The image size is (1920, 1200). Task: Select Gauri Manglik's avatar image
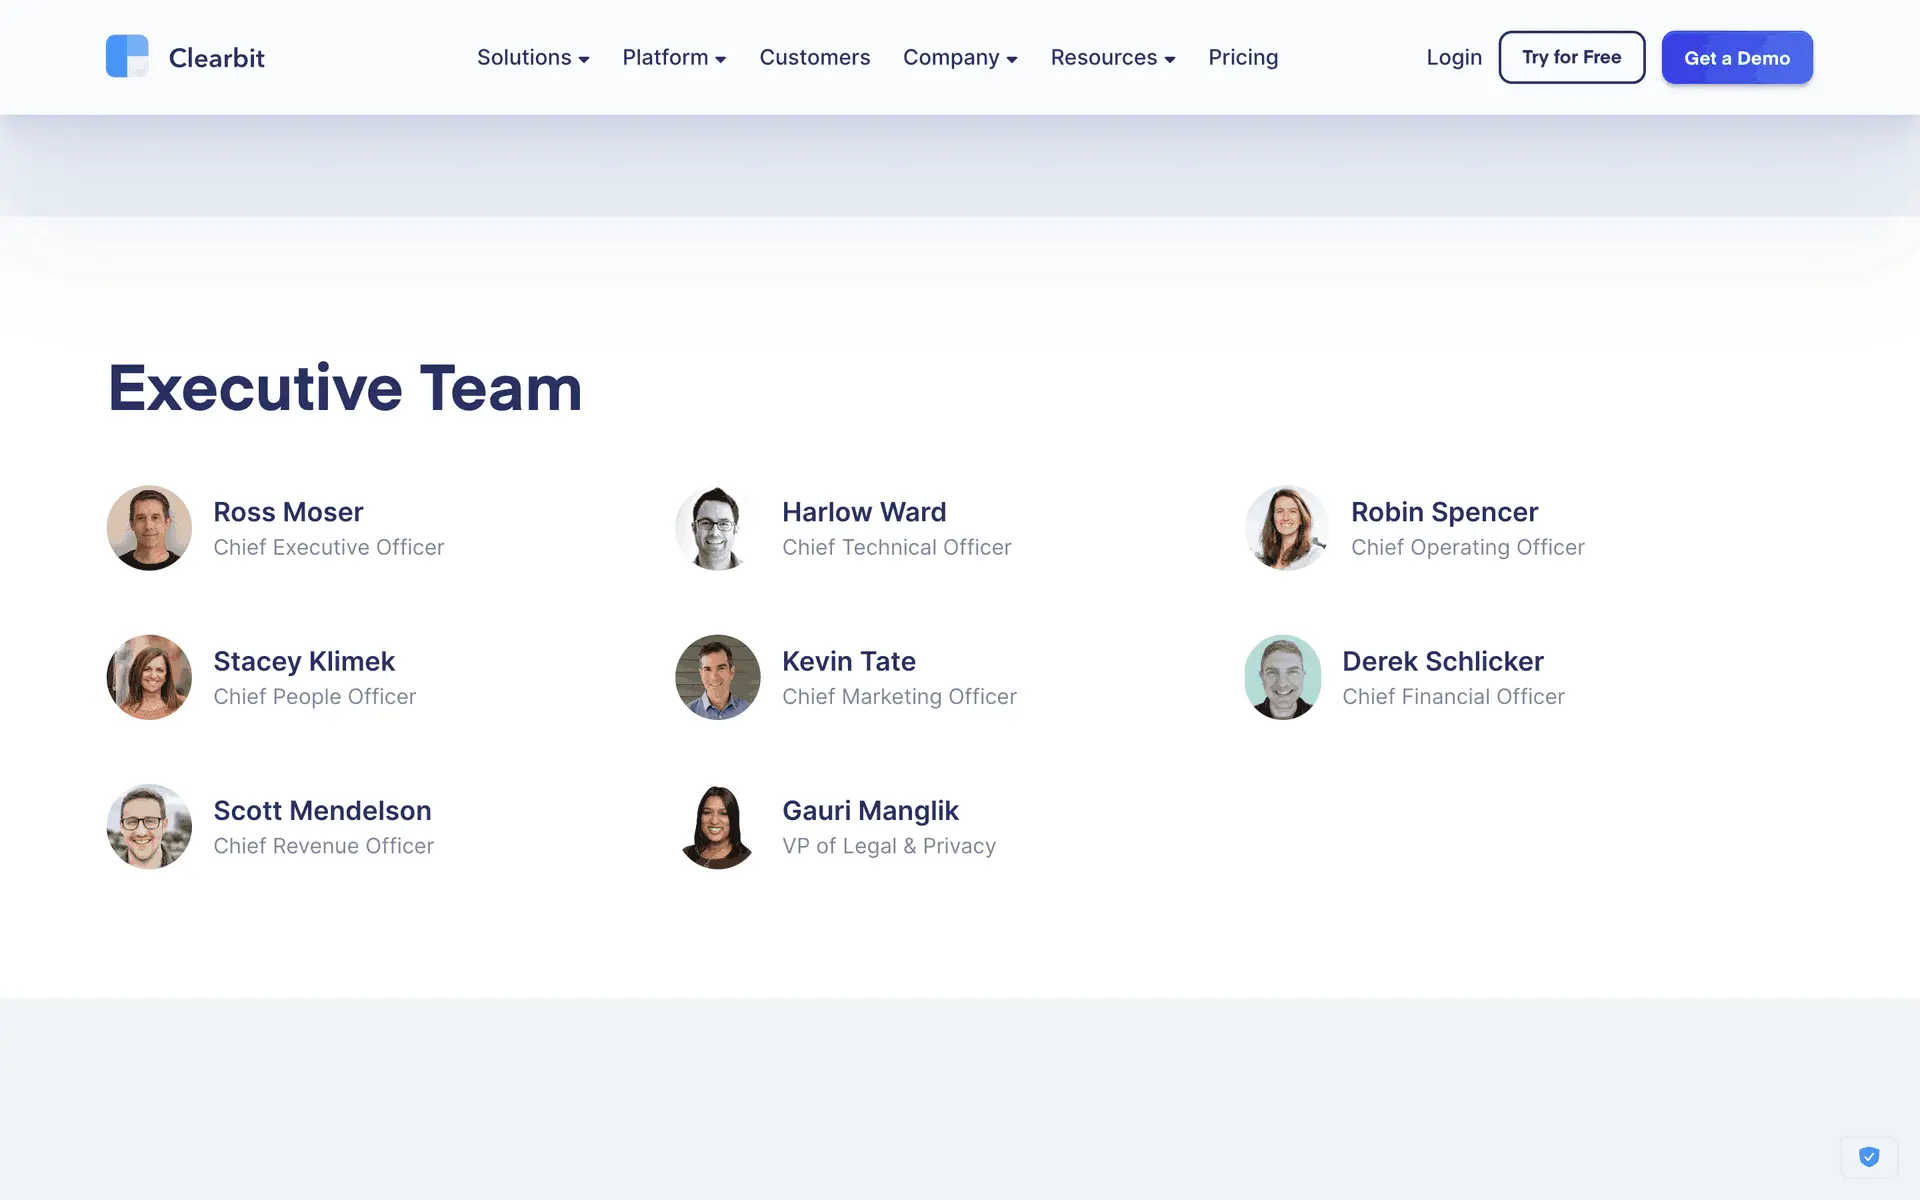pyautogui.click(x=717, y=826)
